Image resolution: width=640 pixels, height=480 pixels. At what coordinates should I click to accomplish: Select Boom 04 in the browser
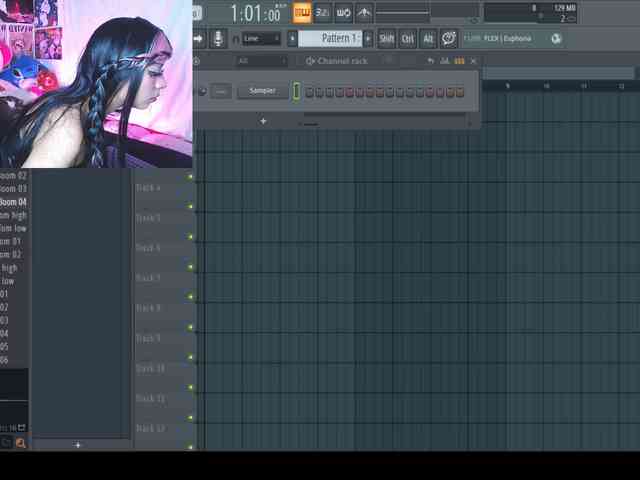point(14,202)
